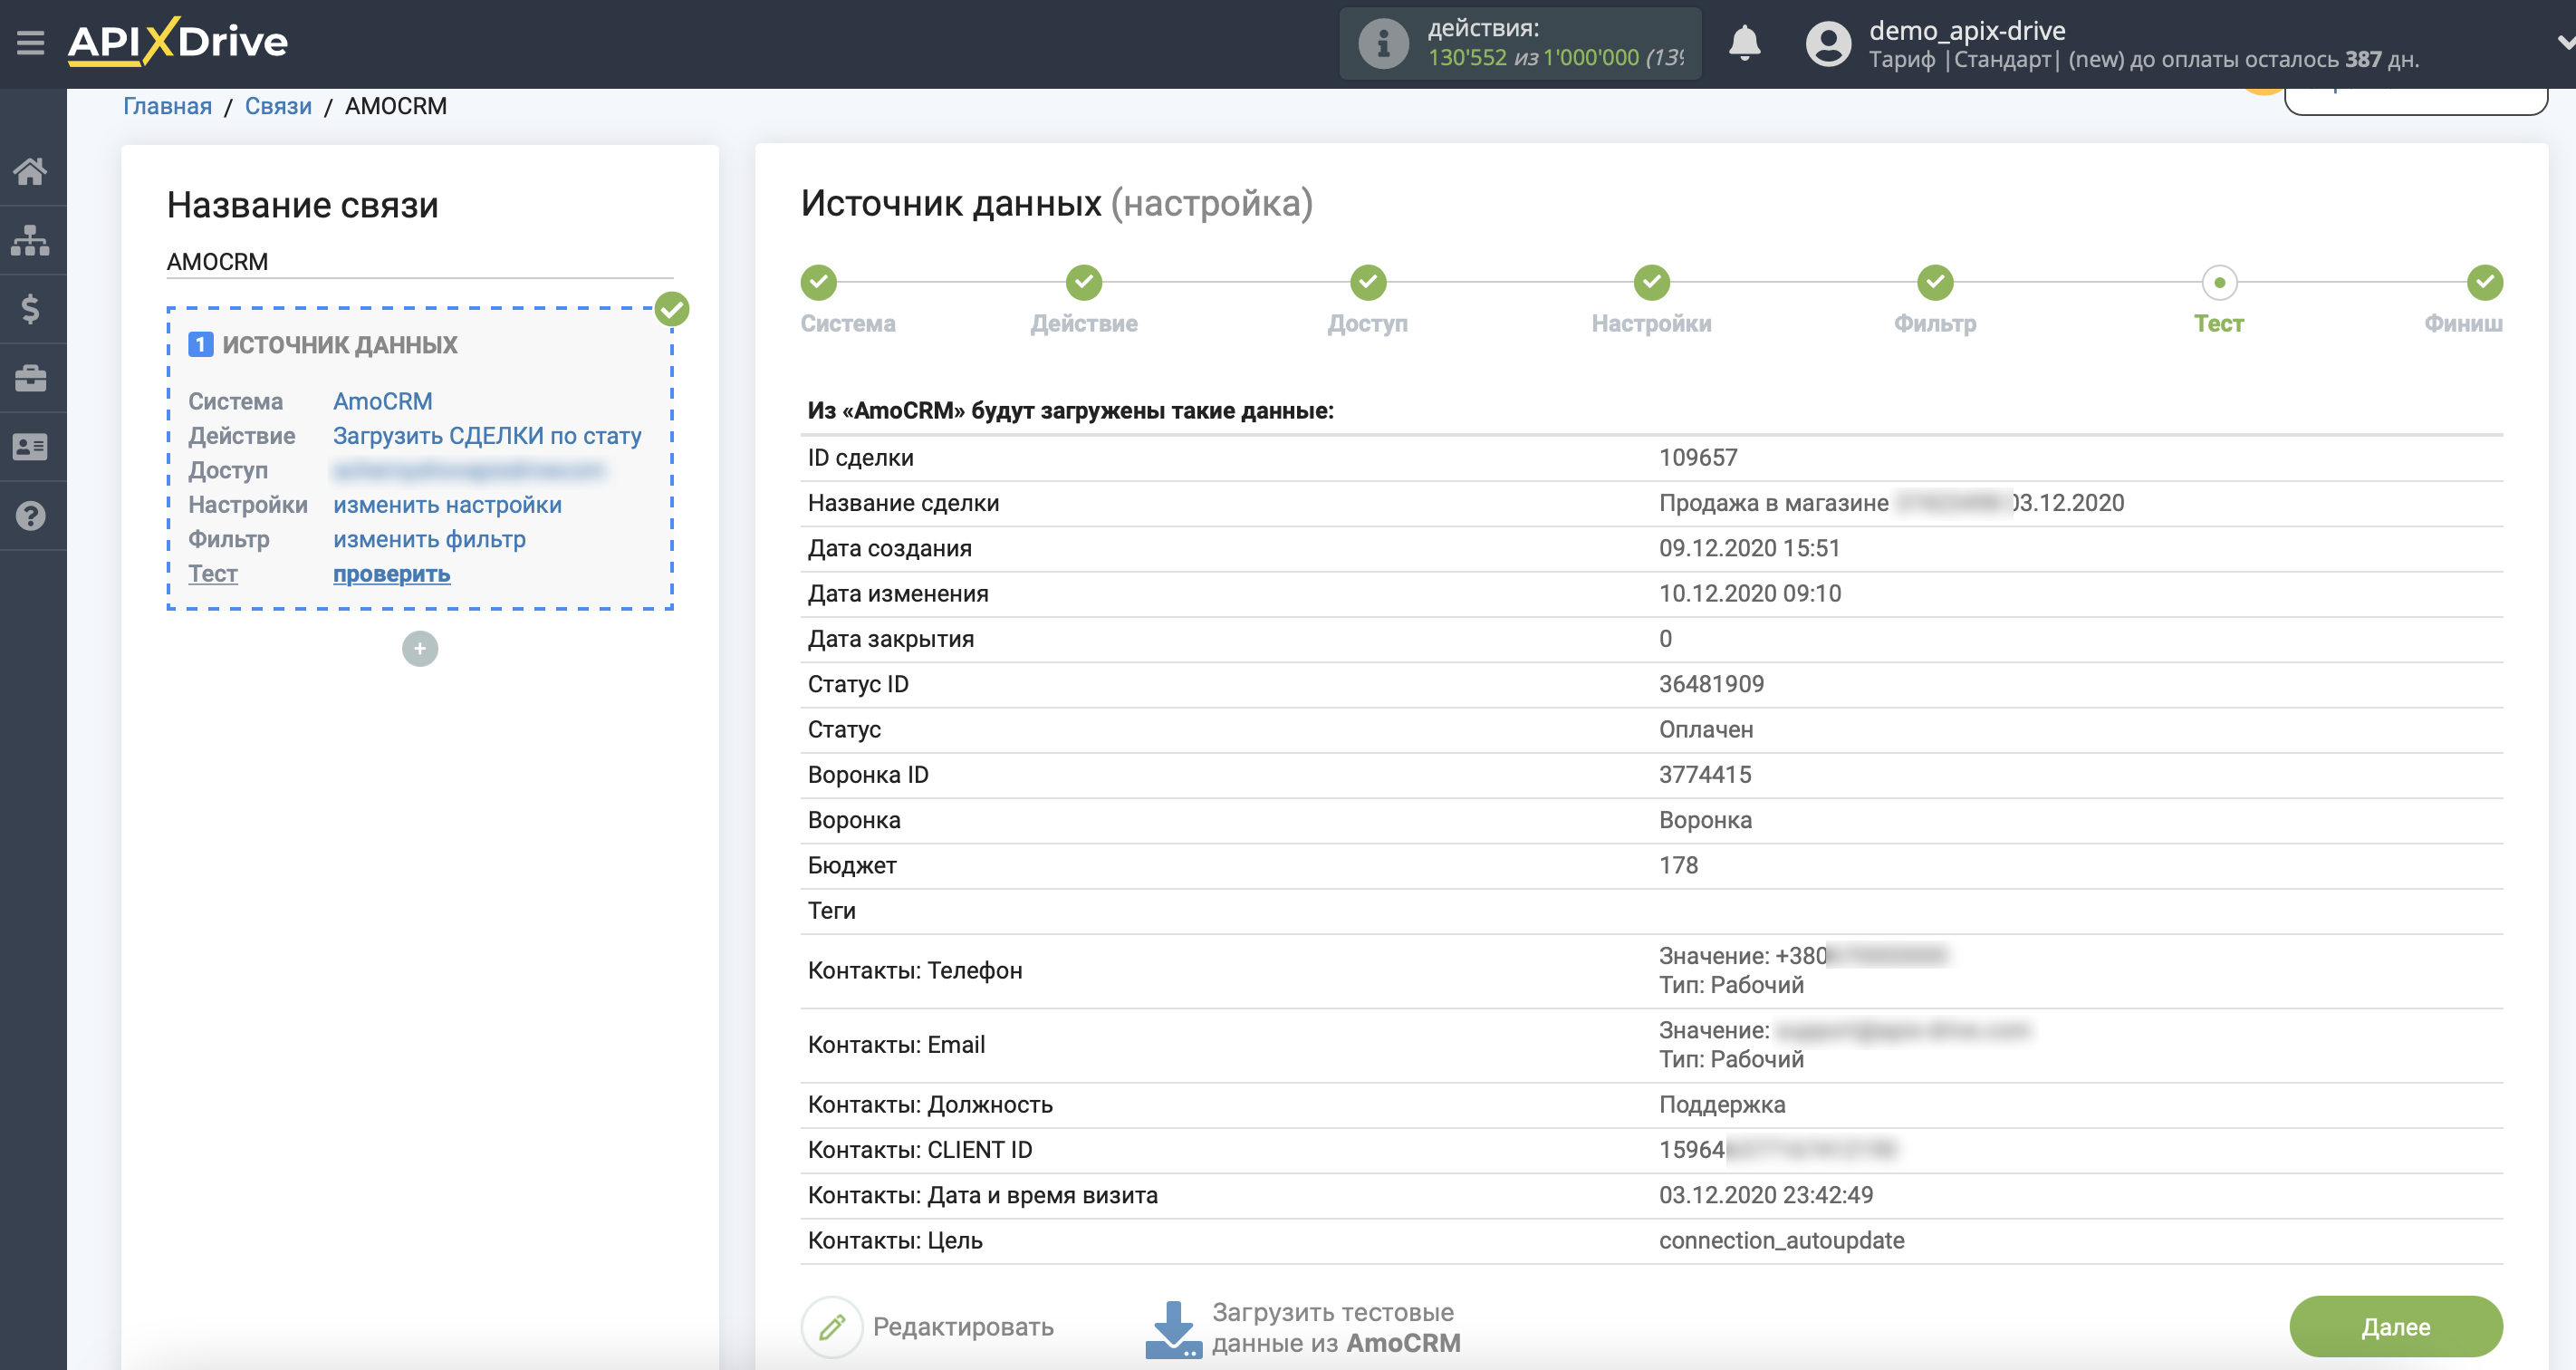The image size is (2576, 1370).
Task: Open the briefcase icon in sidebar
Action: 31,378
